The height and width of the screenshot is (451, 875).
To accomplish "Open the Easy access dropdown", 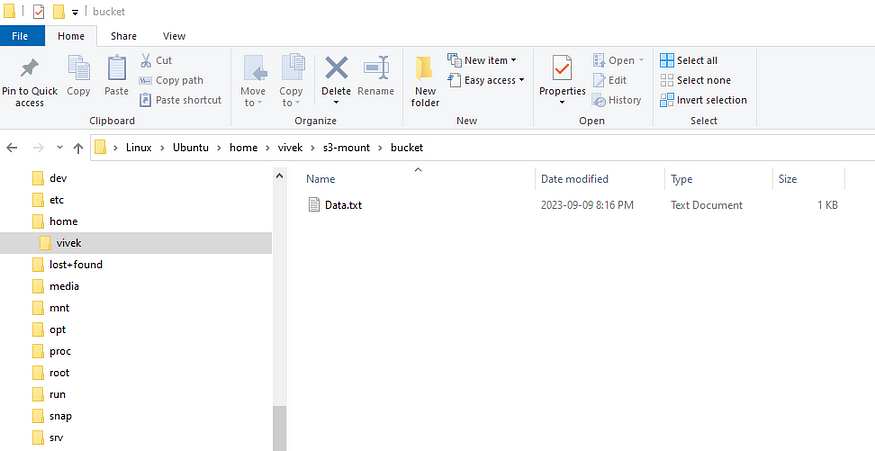I will (486, 80).
